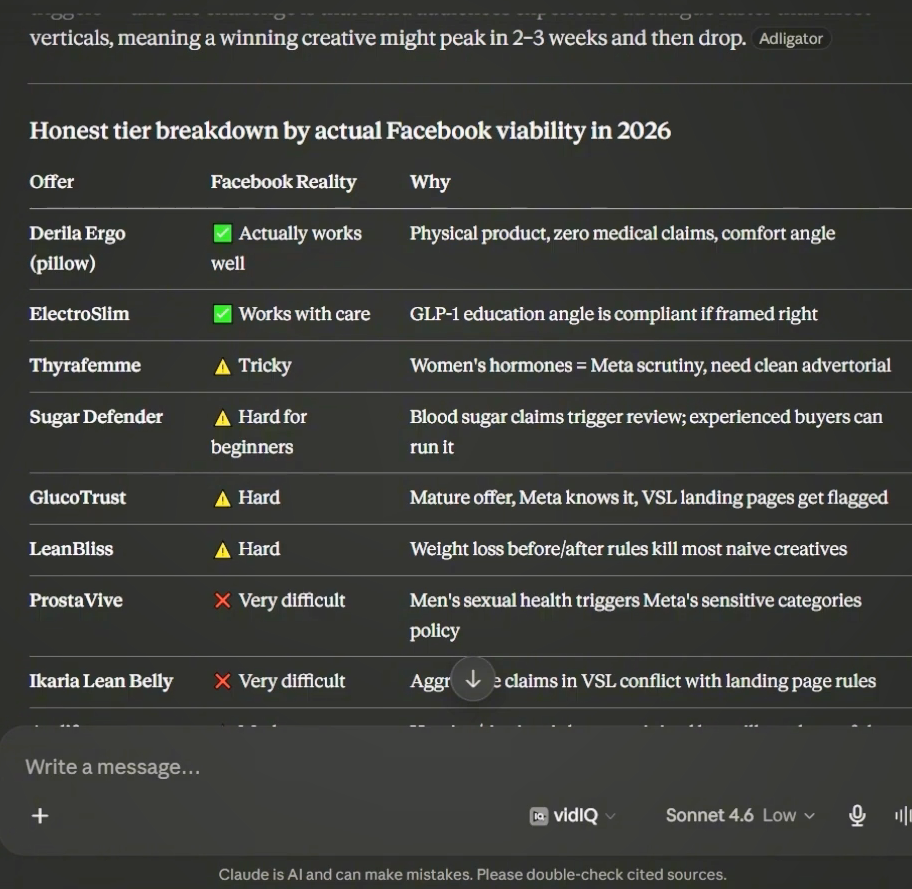Click the warning icon in LeanBliss row
Image resolution: width=912 pixels, height=889 pixels.
pyautogui.click(x=222, y=550)
